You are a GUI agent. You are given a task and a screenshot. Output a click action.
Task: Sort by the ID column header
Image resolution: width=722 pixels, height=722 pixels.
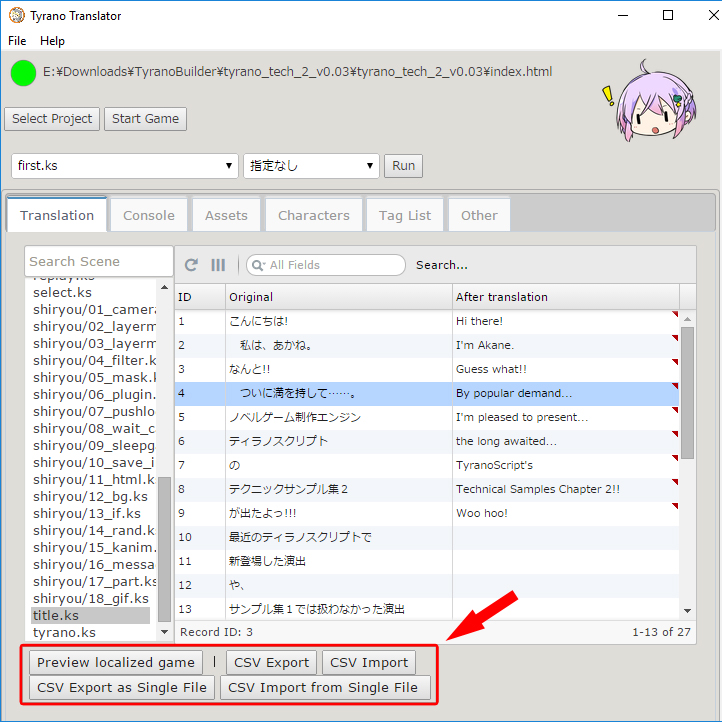200,297
